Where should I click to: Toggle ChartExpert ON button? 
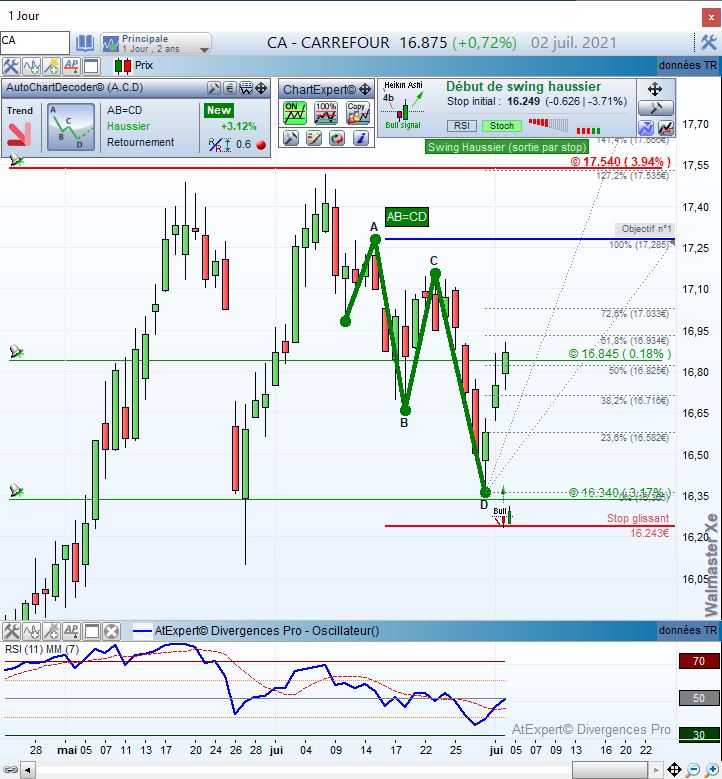tap(295, 113)
